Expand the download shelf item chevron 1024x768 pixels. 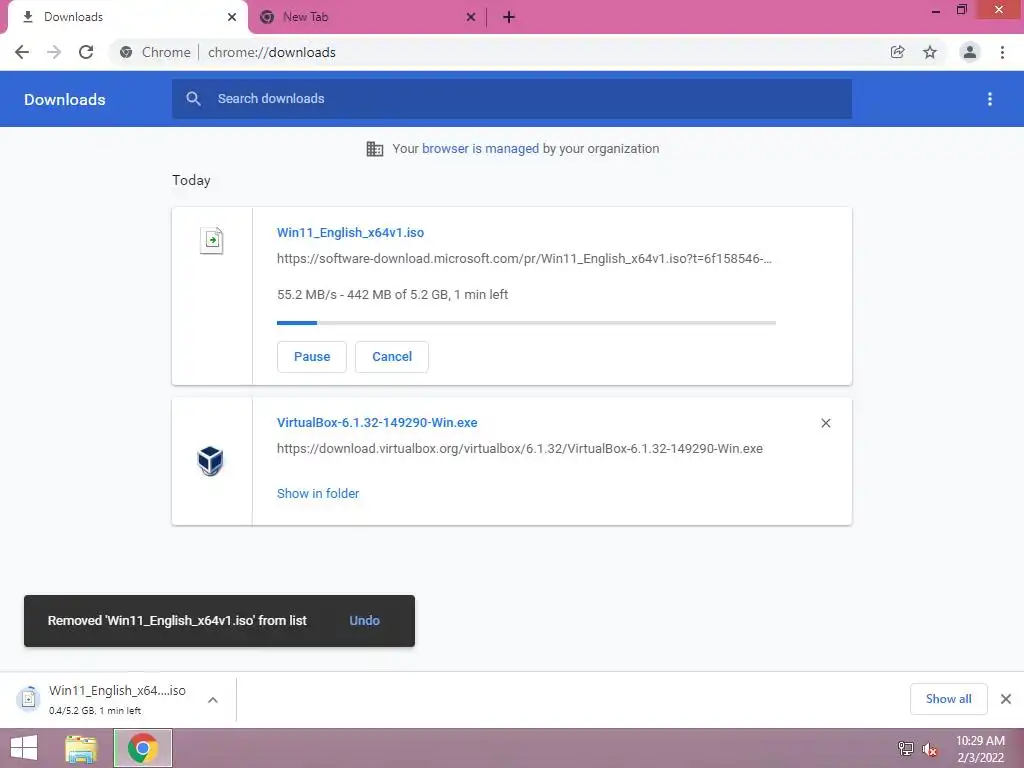(213, 699)
